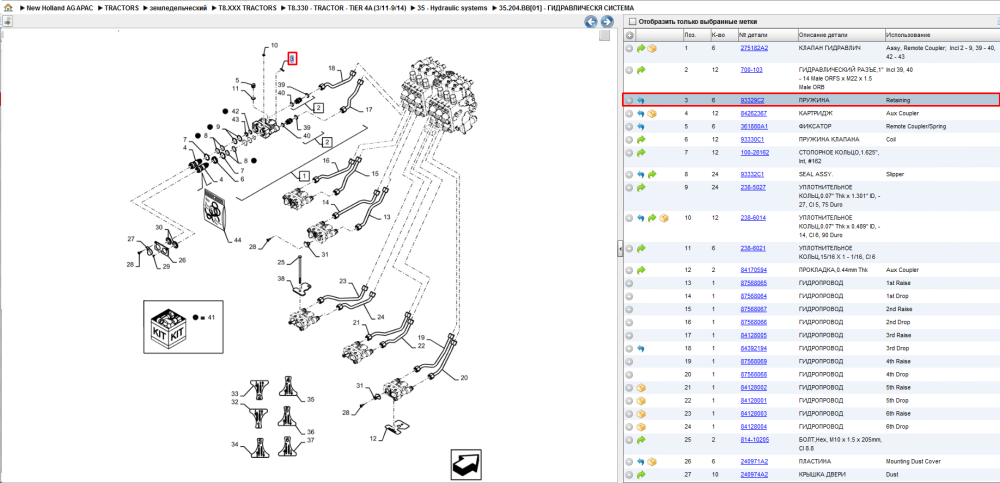Viewport: 1000px width, 483px height.
Task: Click the blue back arrow icon in row 3
Action: [x=641, y=100]
